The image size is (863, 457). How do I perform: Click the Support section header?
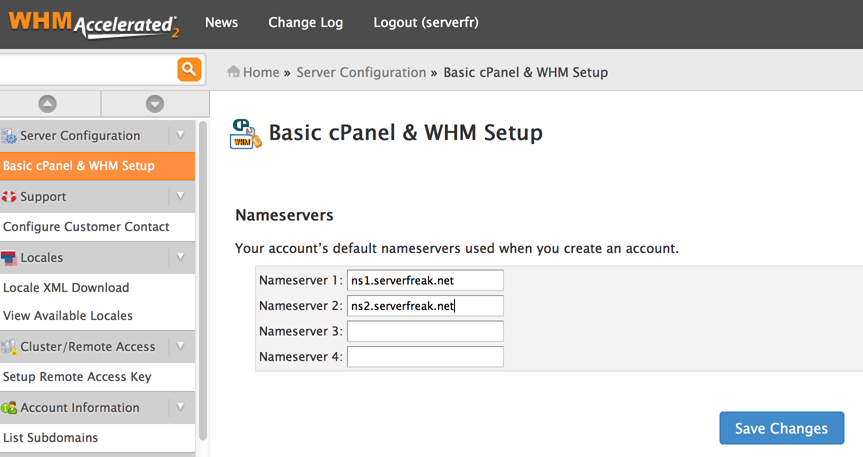(97, 197)
